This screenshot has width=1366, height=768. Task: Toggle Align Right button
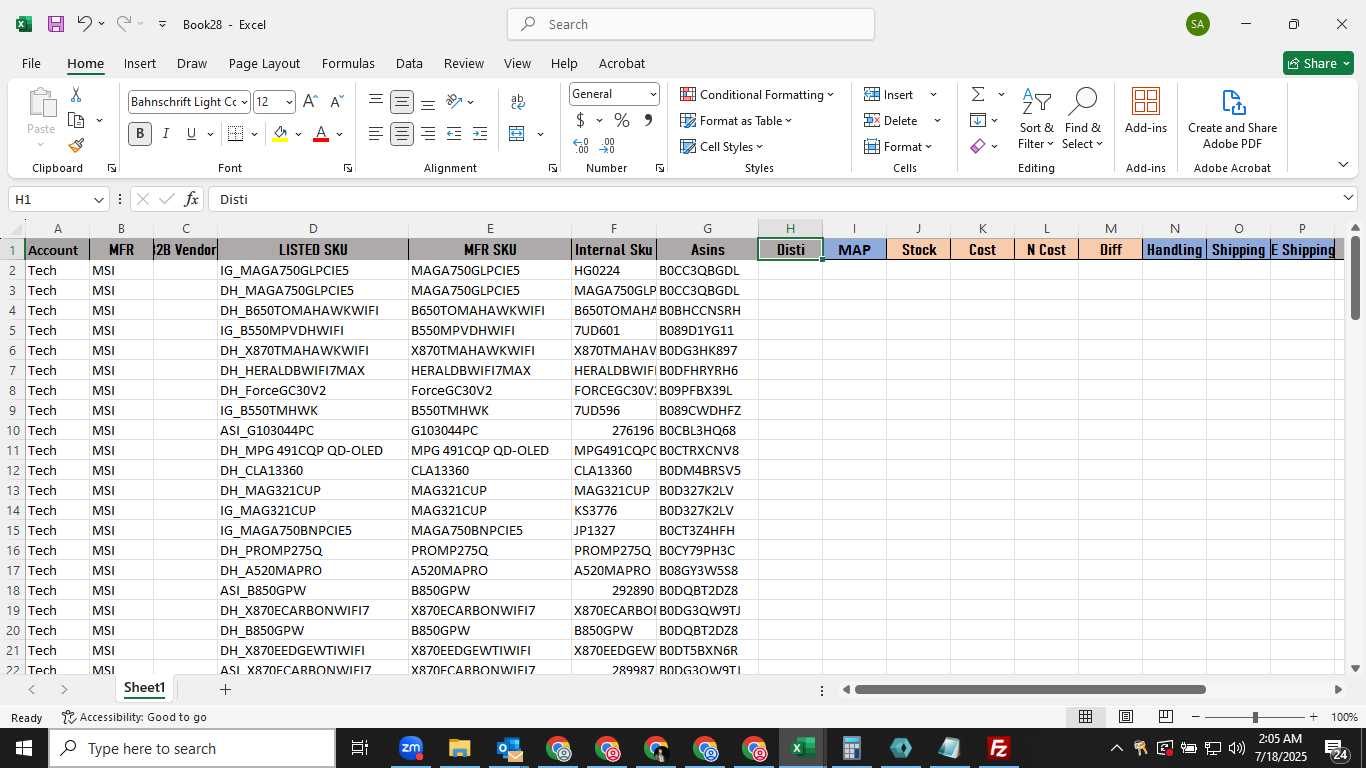pos(428,134)
